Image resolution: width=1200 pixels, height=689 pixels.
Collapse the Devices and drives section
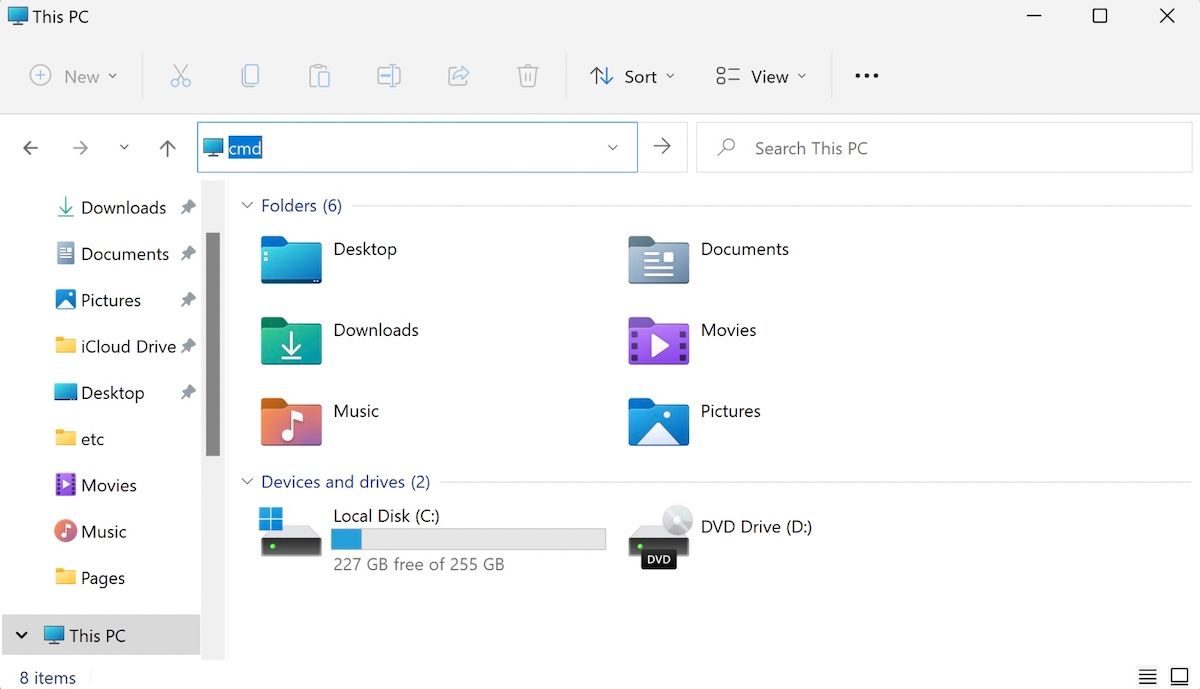tap(247, 481)
